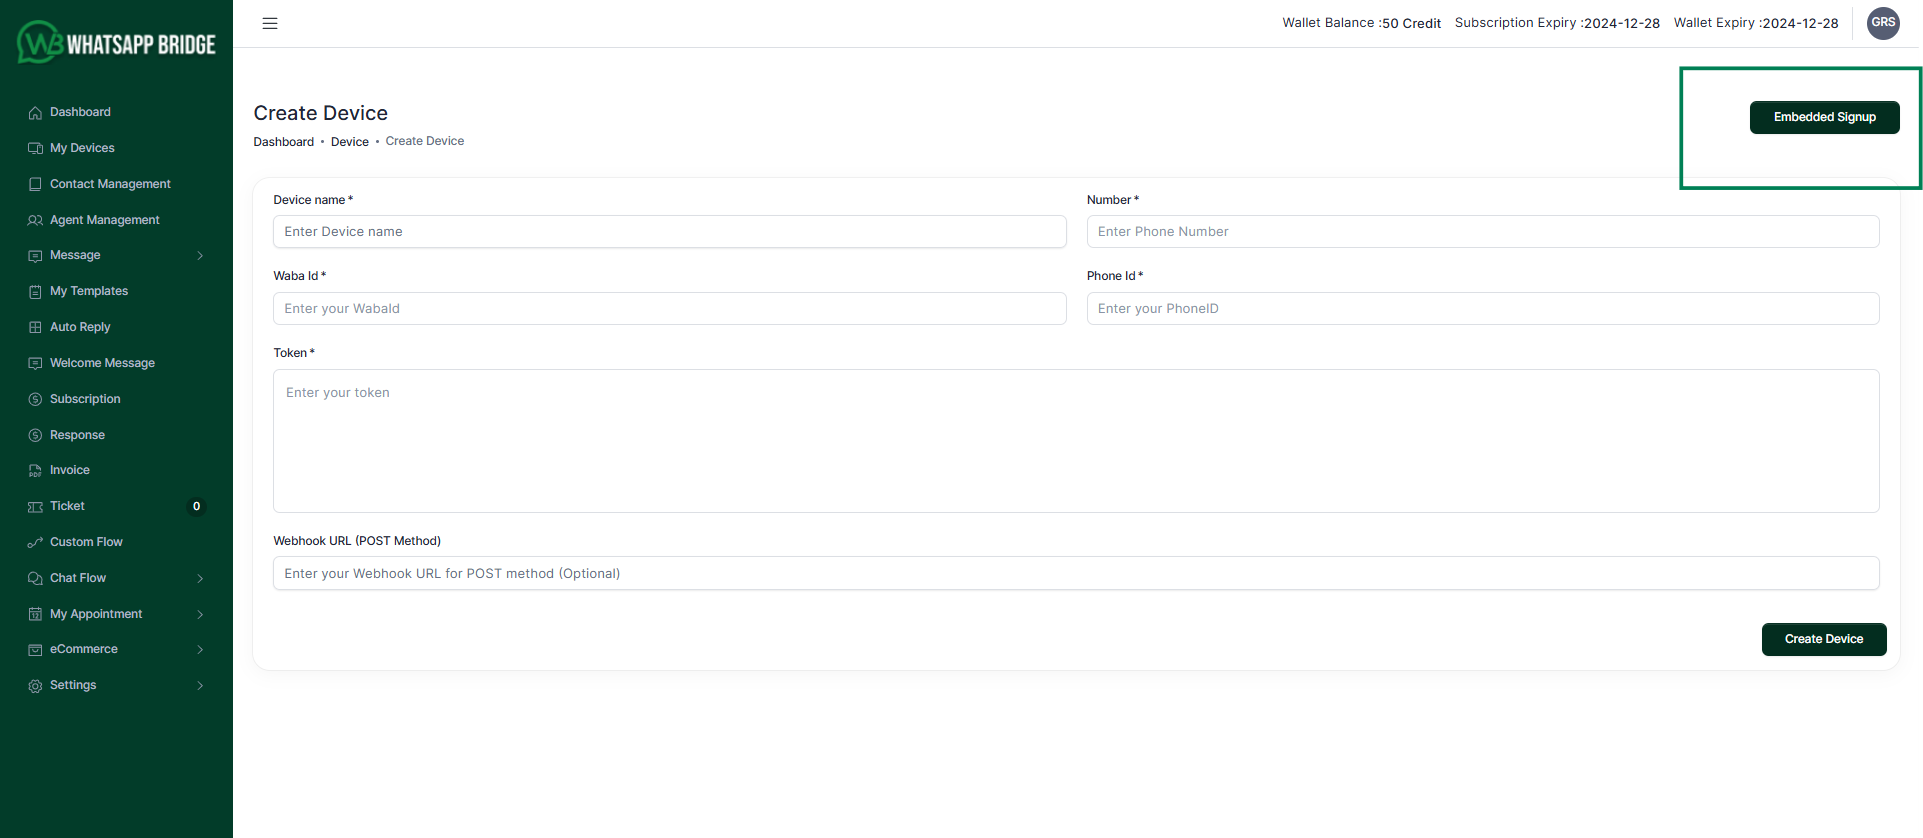Focus the Webhook URL field
This screenshot has height=838, width=1923.
tap(1076, 573)
